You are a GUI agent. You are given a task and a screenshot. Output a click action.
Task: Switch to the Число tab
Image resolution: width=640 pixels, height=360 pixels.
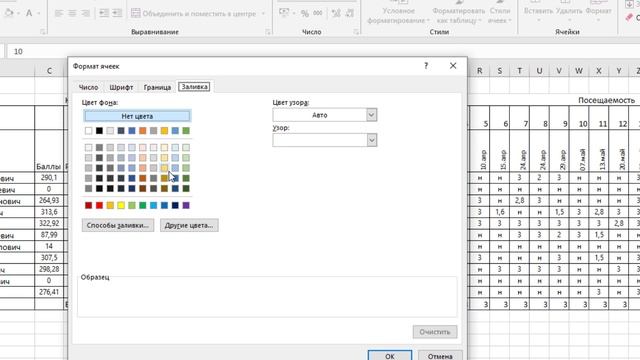click(88, 87)
